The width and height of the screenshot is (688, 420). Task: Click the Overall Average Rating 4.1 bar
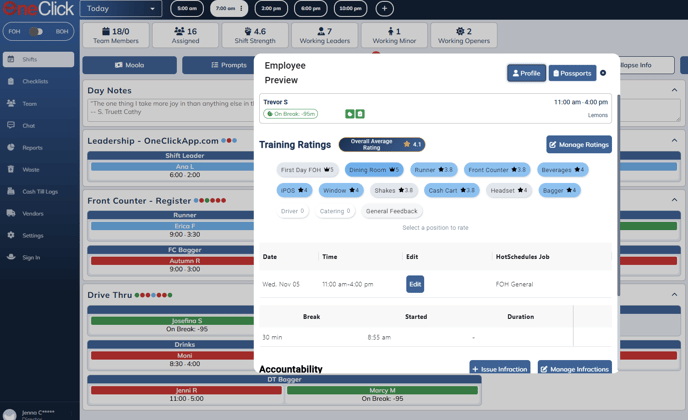pos(381,144)
